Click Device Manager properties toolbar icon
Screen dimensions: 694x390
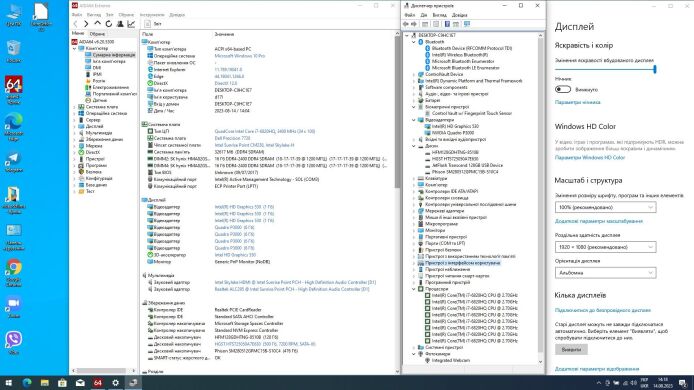[x=436, y=24]
